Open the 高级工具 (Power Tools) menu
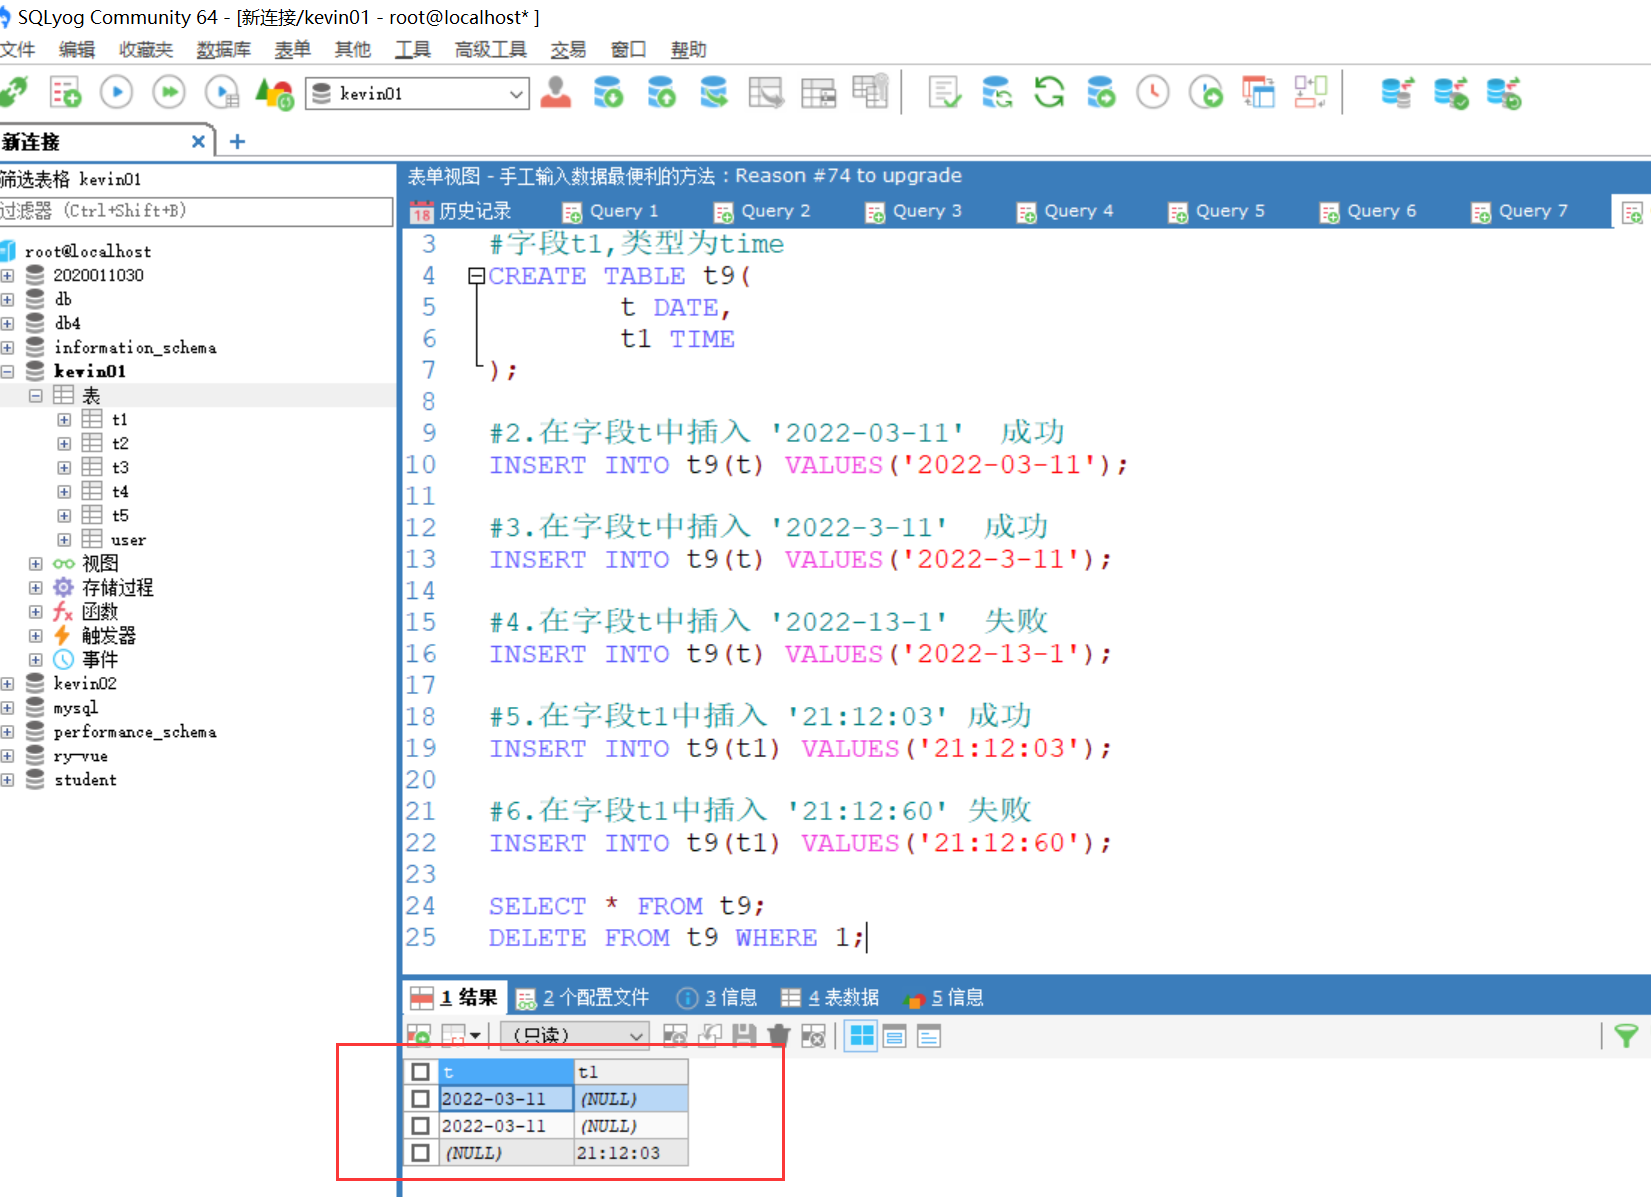The height and width of the screenshot is (1197, 1651). (490, 50)
